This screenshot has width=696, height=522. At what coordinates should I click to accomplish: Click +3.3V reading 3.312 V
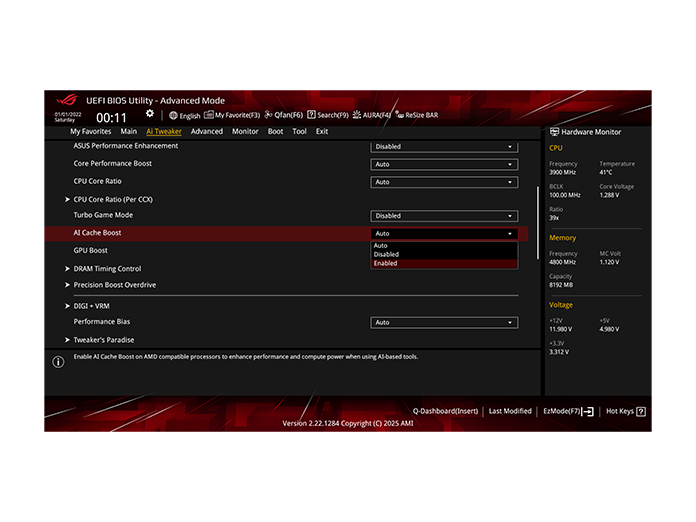[x=559, y=352]
